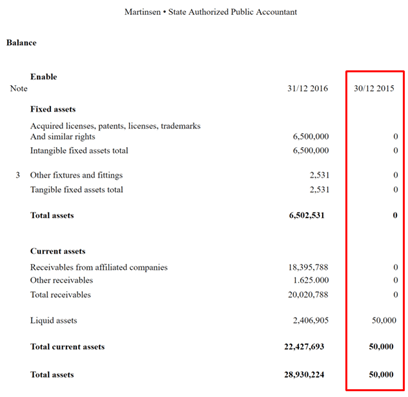This screenshot has height=397, width=408.
Task: Click "Other fixtures and fittings" label
Action: coord(76,175)
